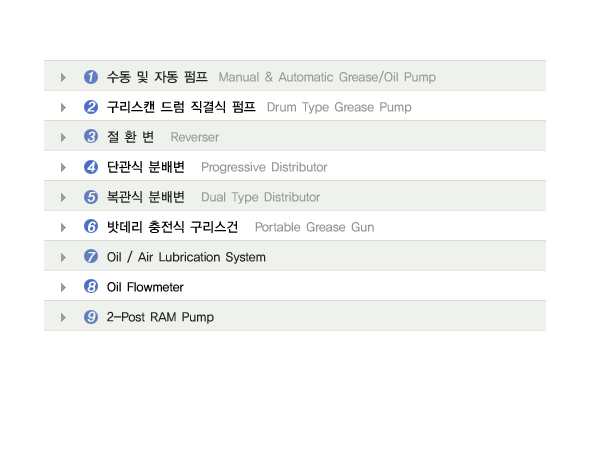Click the number 3 circle beside Reverser

click(91, 137)
